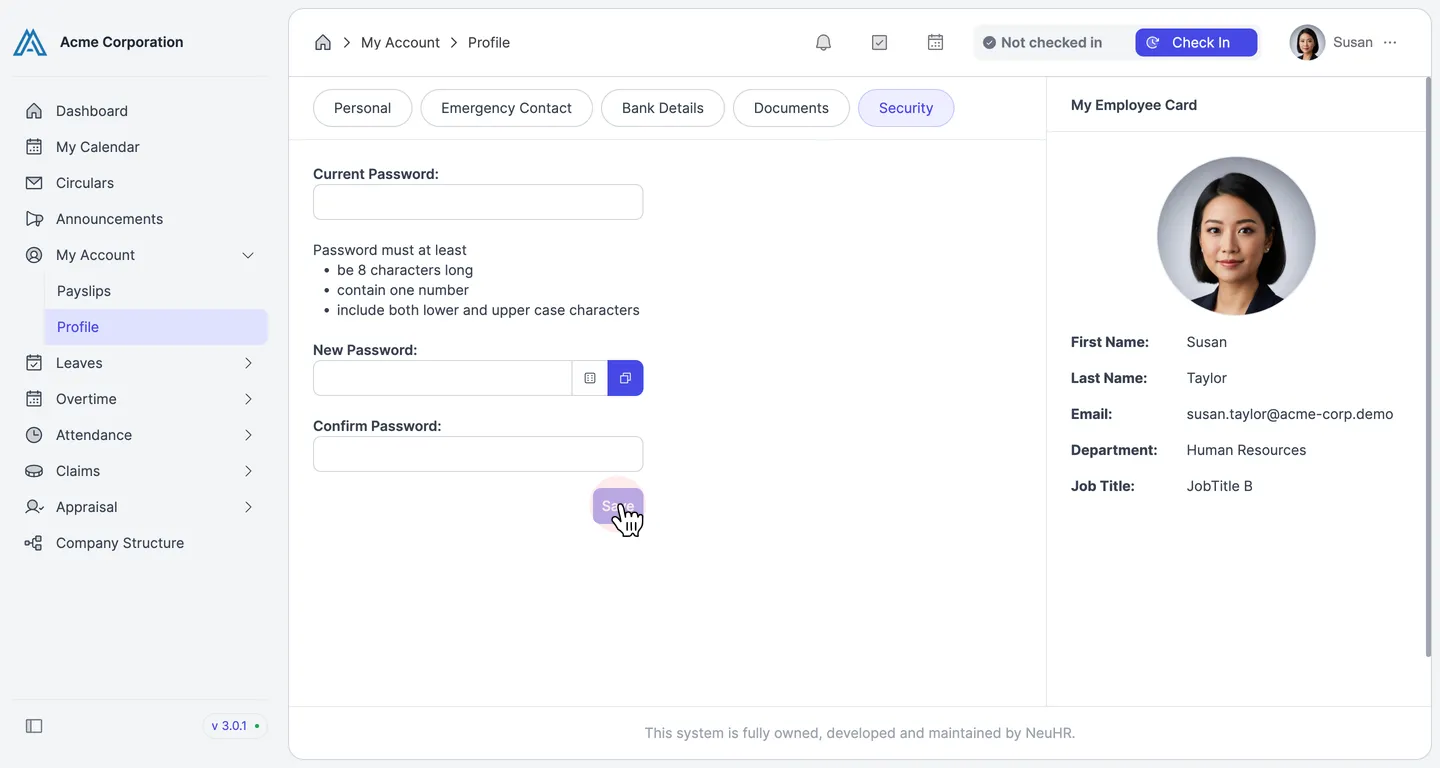Generate a random password with dice icon
Screen dimensions: 1440x768
(x=590, y=378)
